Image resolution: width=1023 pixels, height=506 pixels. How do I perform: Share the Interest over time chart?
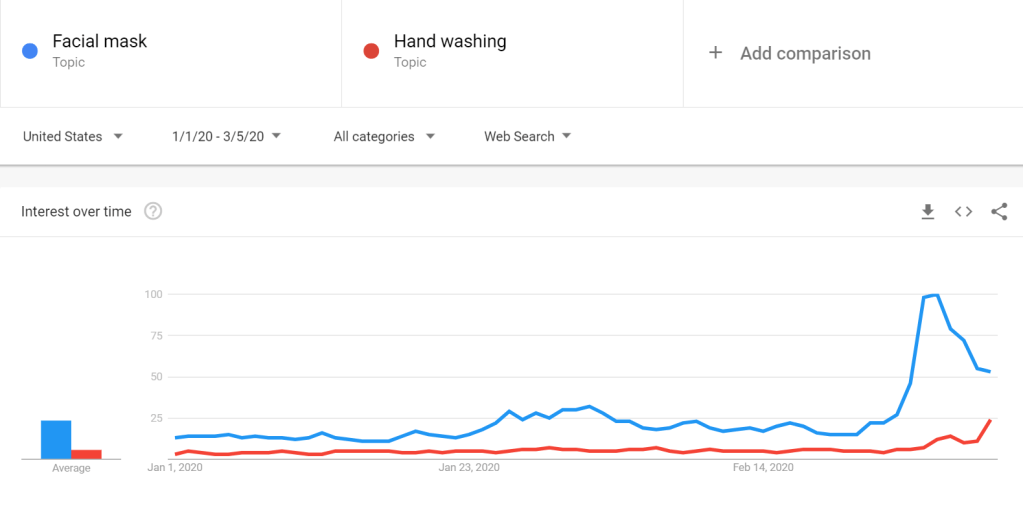(x=999, y=211)
